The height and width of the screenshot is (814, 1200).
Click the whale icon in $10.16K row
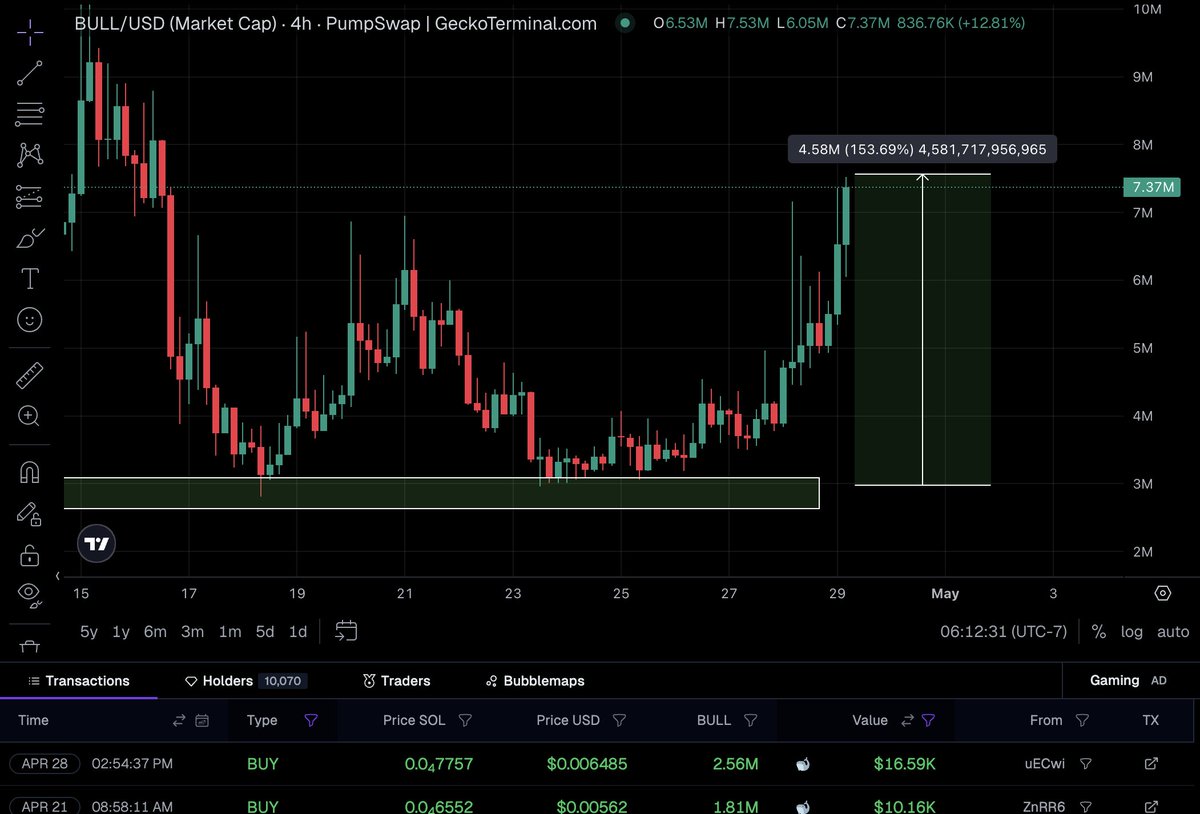[802, 807]
